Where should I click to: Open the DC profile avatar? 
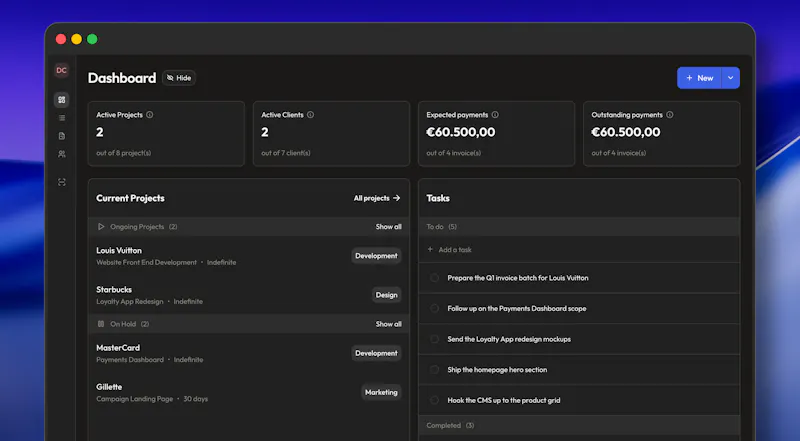pyautogui.click(x=61, y=70)
